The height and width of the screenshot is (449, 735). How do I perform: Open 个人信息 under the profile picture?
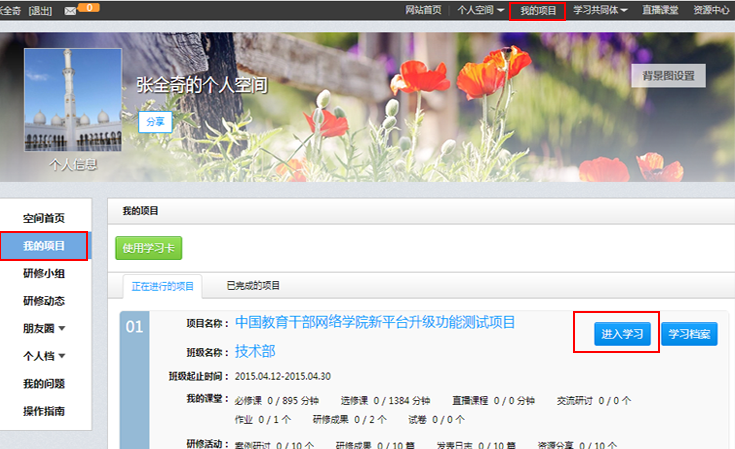[73, 165]
